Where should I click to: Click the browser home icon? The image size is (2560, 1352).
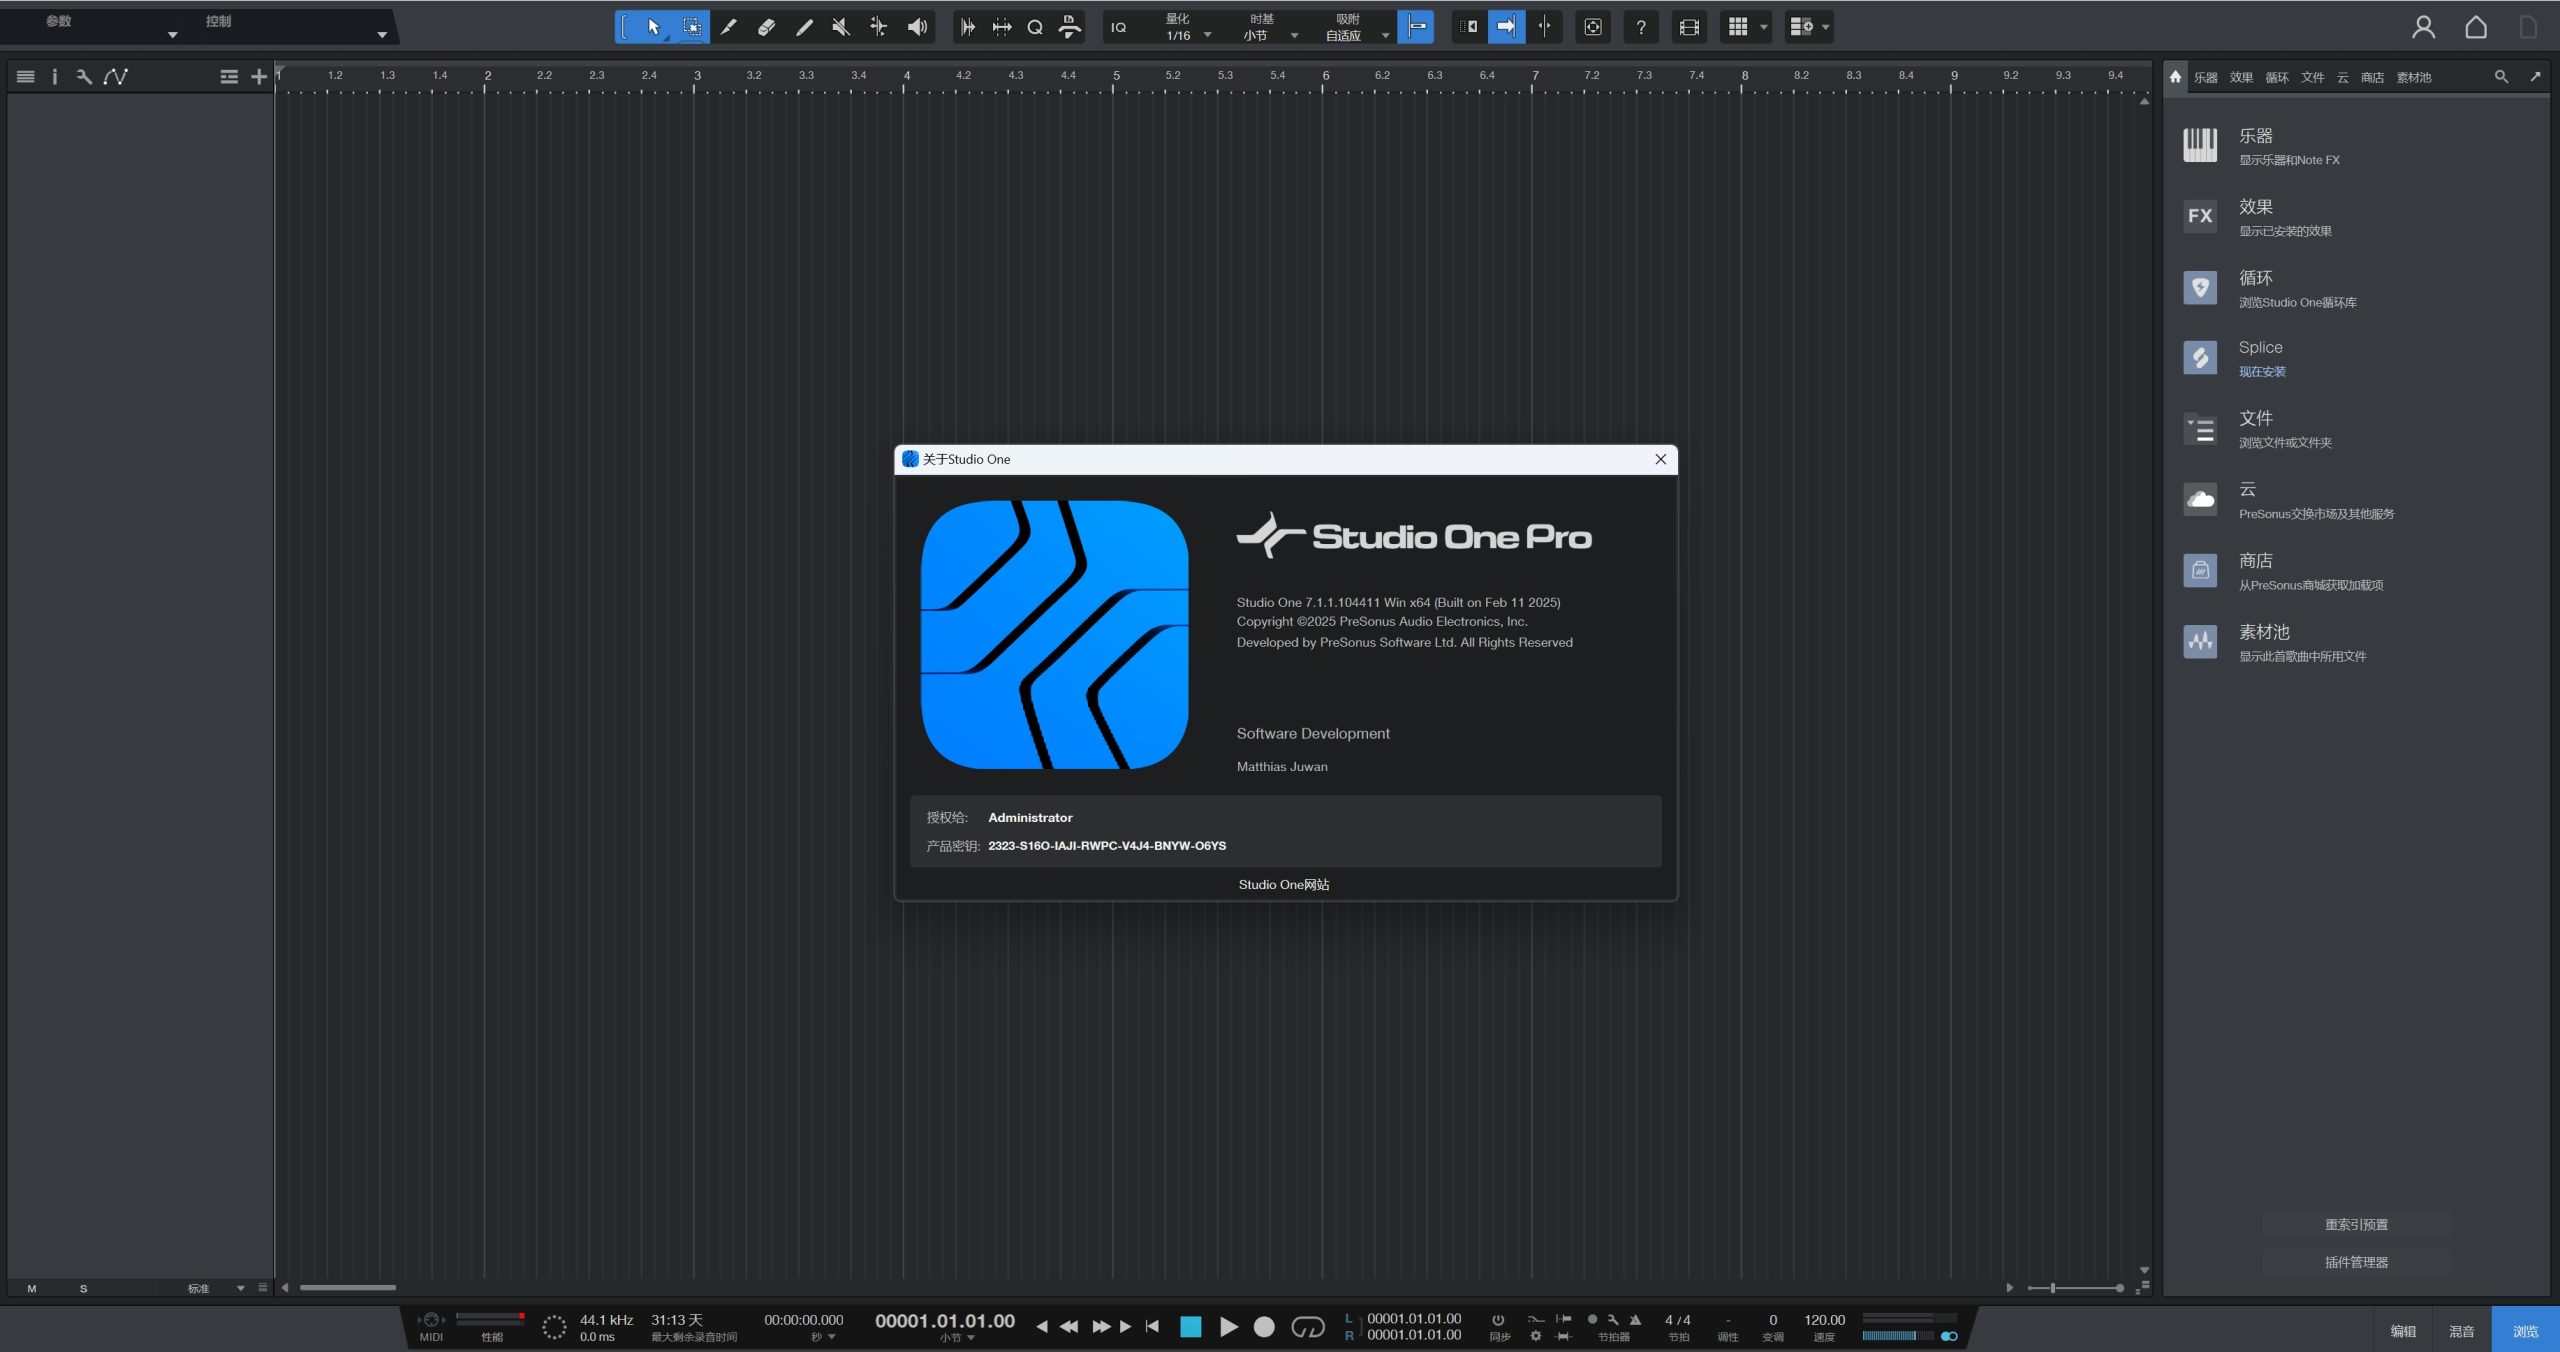coord(2175,77)
